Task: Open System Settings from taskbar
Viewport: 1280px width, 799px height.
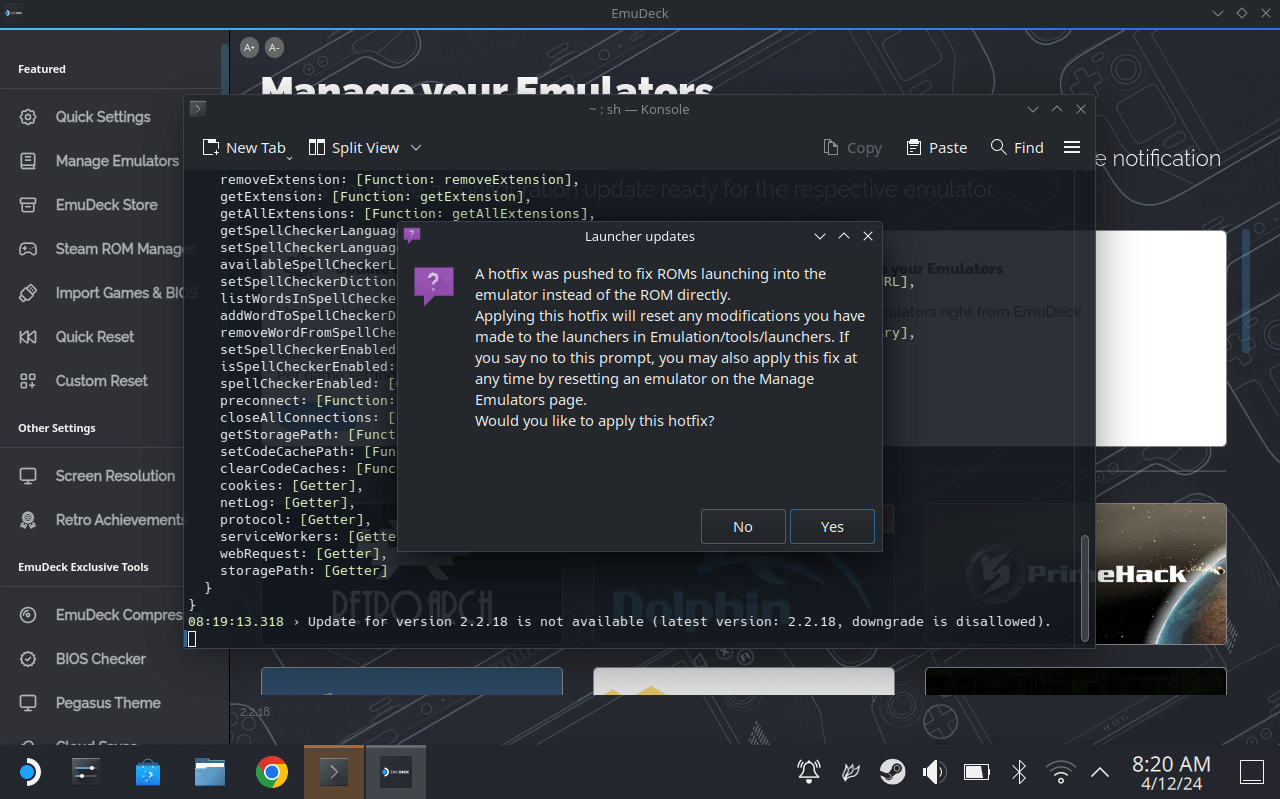Action: click(86, 772)
